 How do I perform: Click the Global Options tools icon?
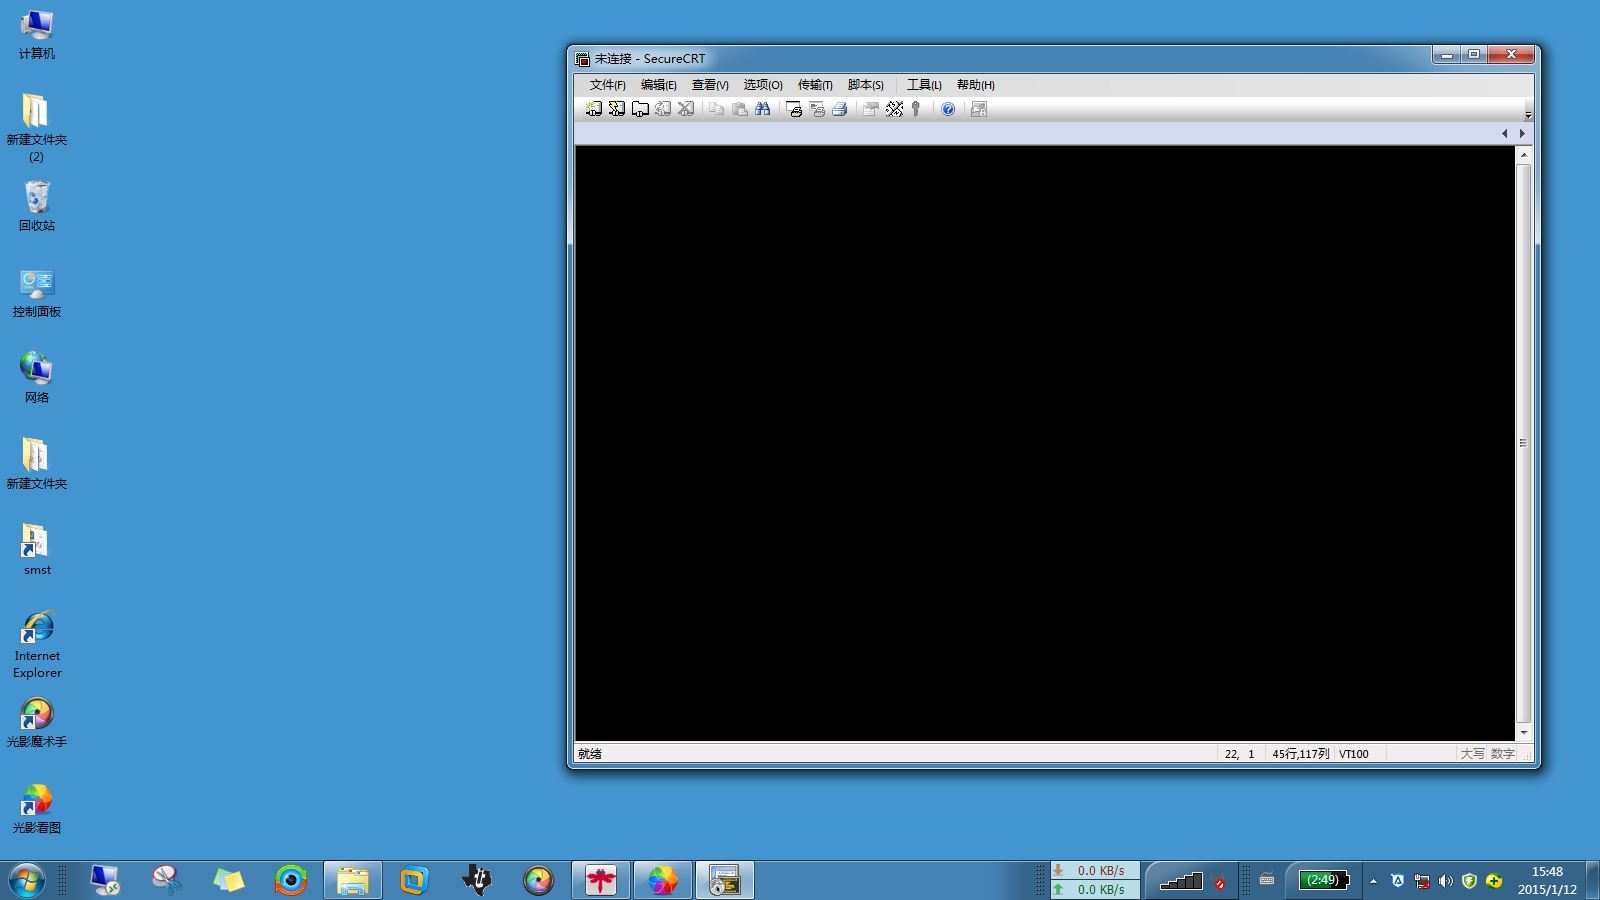pyautogui.click(x=894, y=109)
